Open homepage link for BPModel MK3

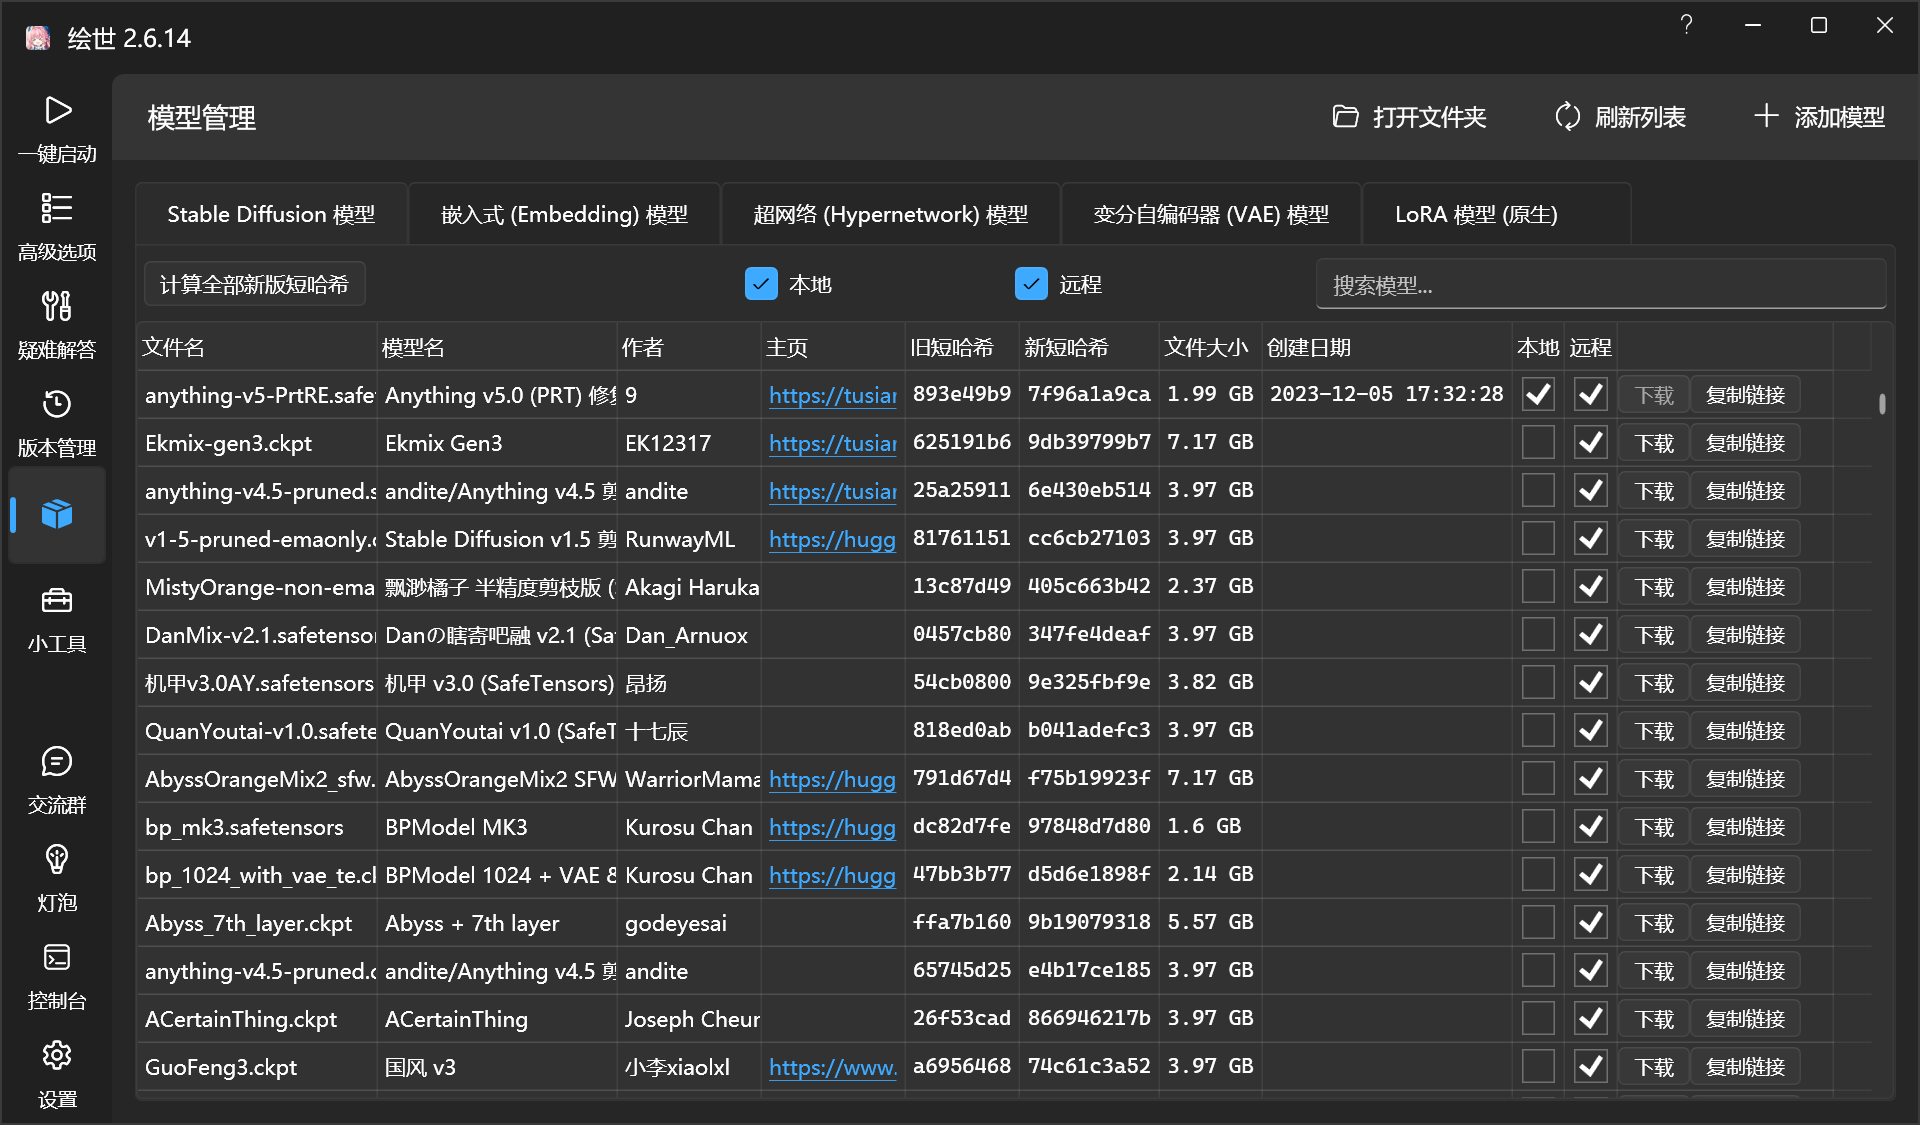[832, 827]
